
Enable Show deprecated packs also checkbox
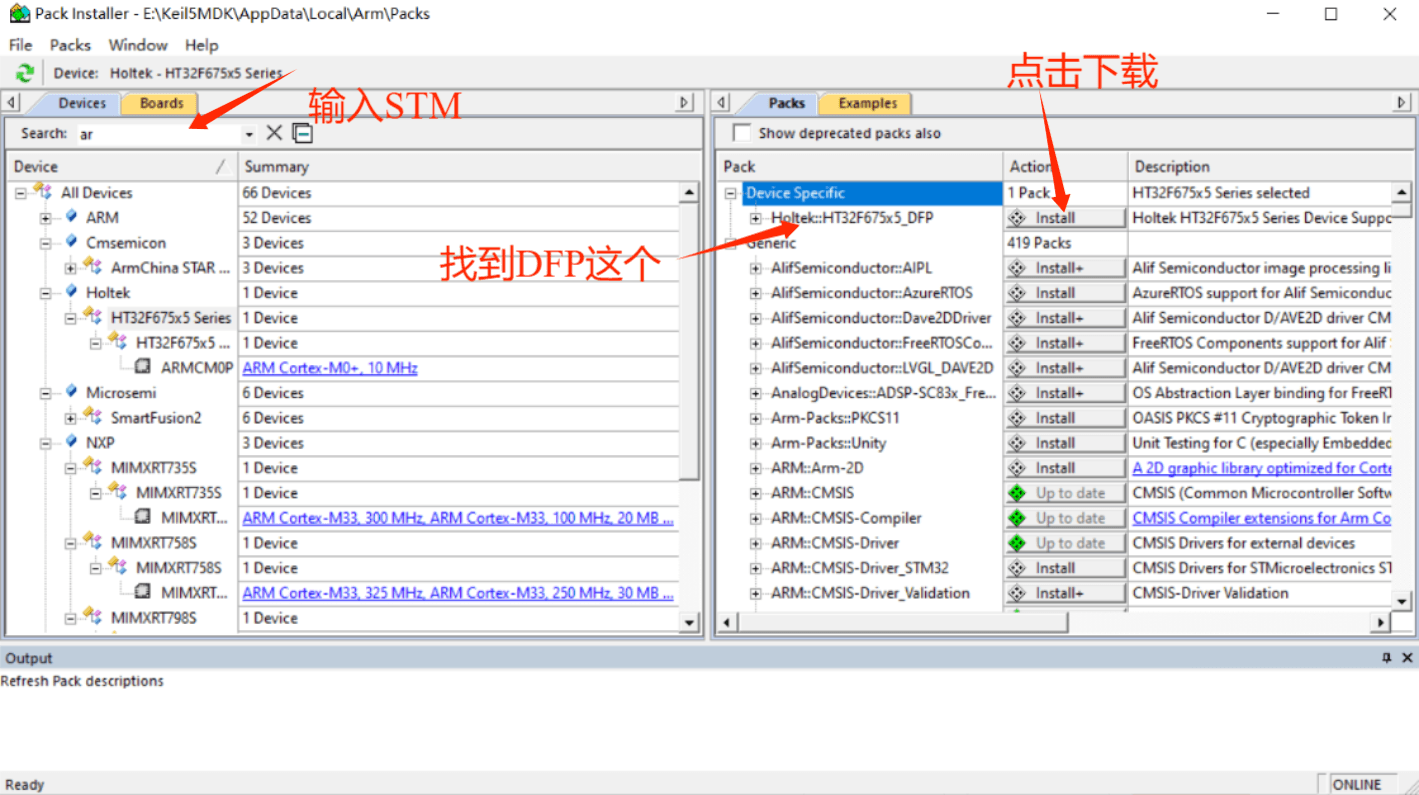tap(741, 133)
